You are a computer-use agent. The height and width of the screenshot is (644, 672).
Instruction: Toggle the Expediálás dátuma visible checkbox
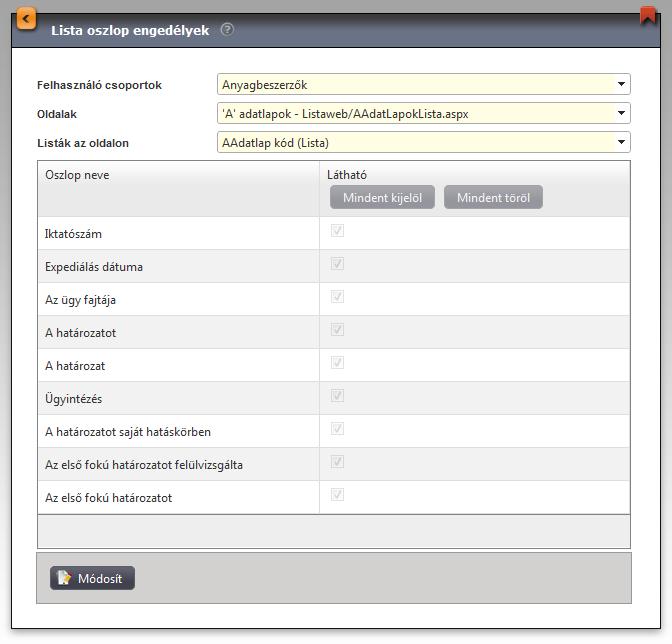pos(337,264)
